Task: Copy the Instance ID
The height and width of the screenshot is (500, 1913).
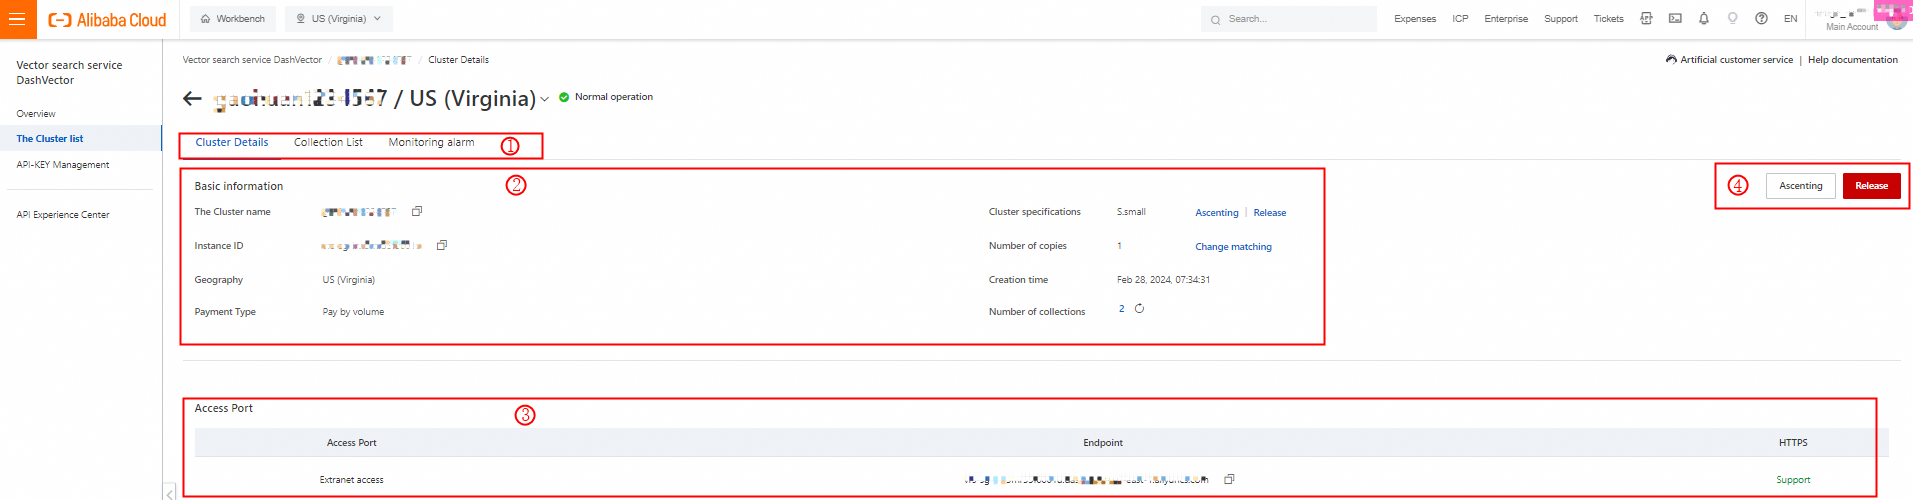Action: point(442,245)
